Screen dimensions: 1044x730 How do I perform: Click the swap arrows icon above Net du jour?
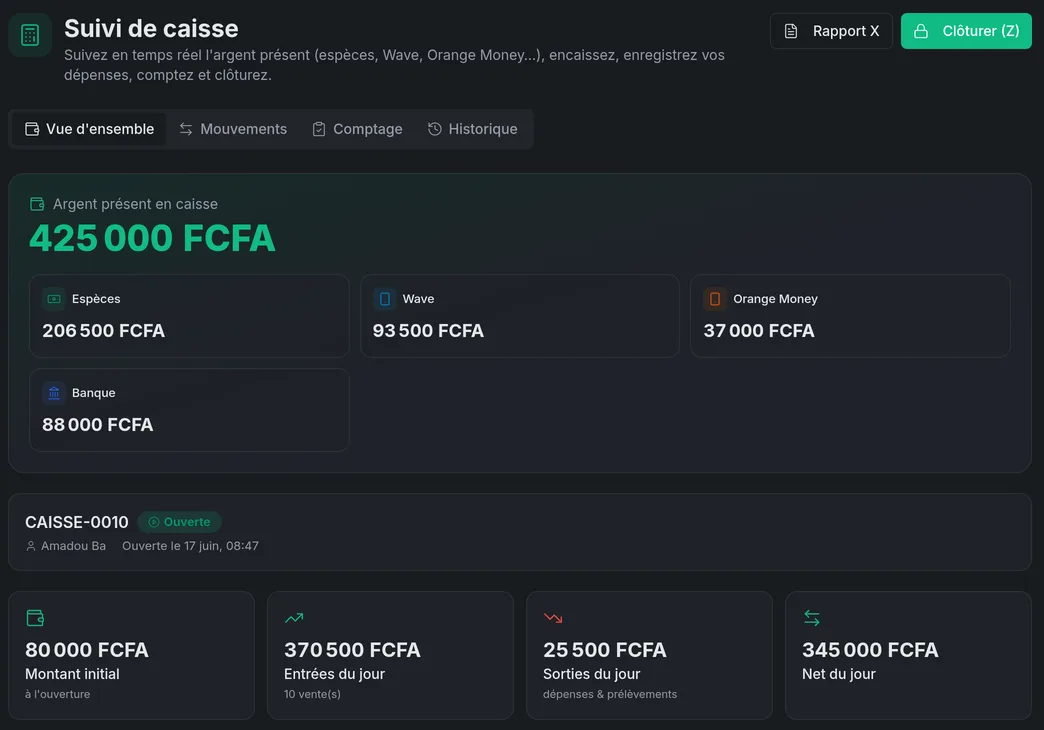click(x=812, y=618)
